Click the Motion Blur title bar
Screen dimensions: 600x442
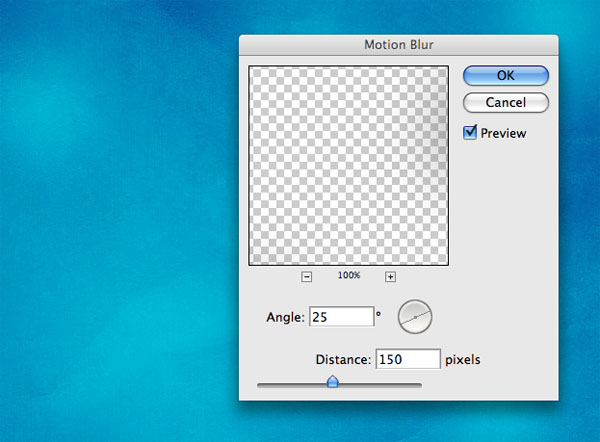tap(398, 45)
